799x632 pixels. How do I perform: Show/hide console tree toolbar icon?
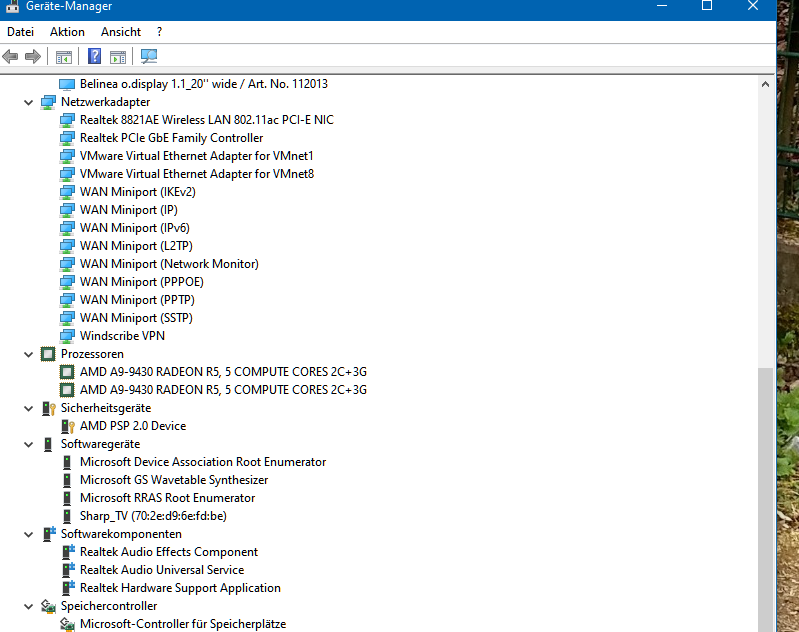(x=64, y=57)
